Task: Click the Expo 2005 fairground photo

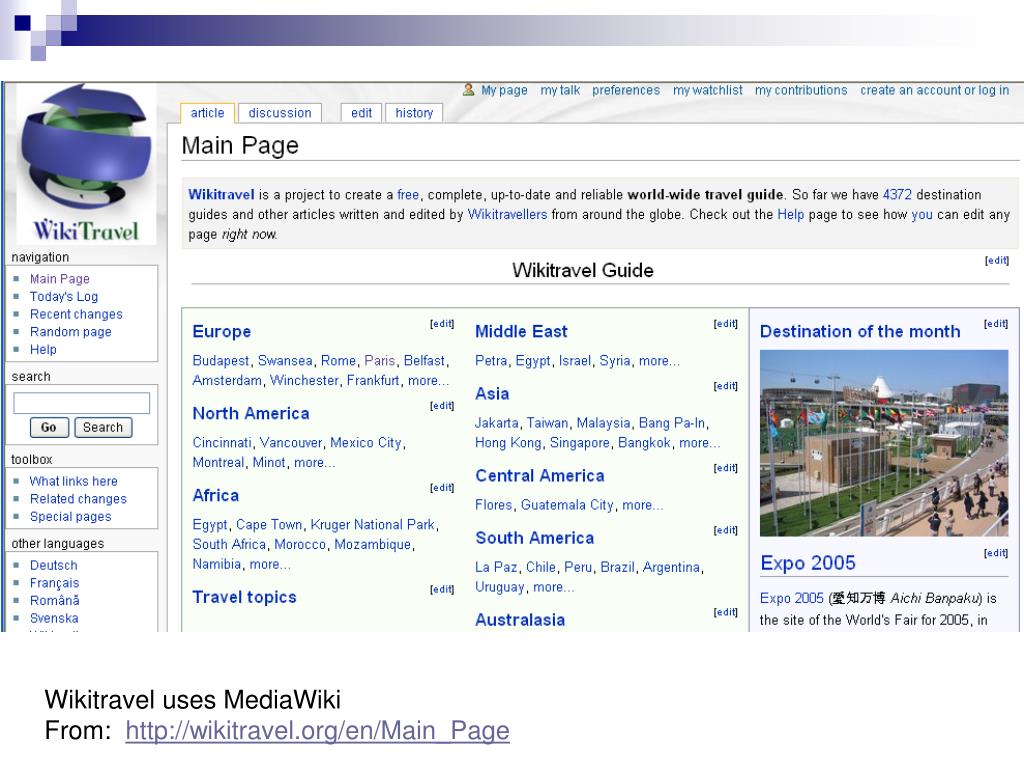Action: [884, 443]
